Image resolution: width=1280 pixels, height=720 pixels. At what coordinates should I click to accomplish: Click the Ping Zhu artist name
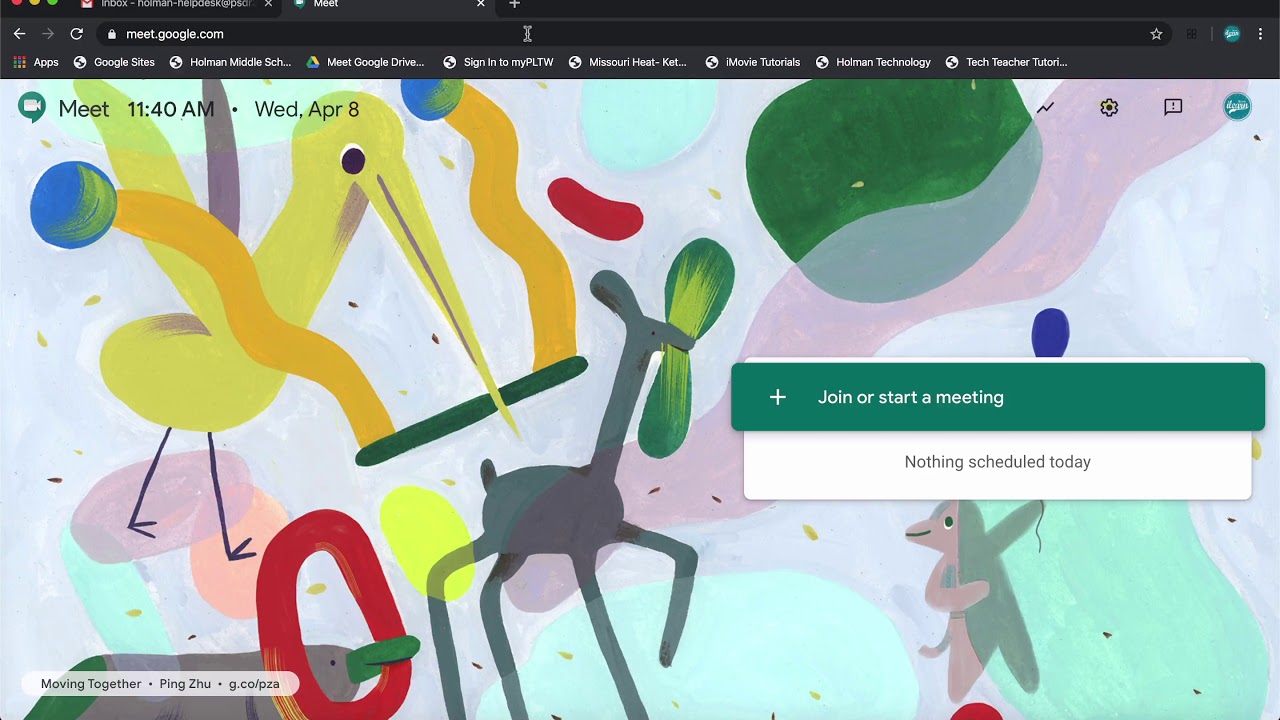[185, 684]
